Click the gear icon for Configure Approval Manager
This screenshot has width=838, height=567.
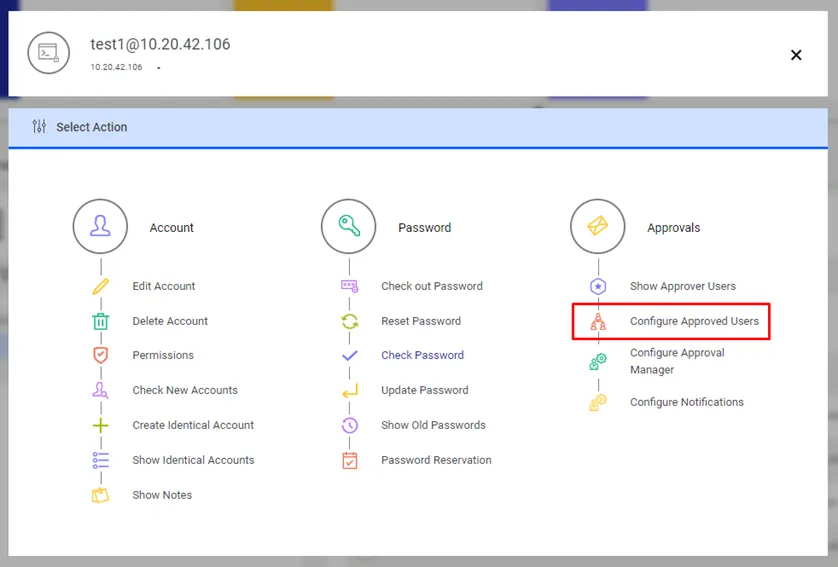click(x=598, y=361)
